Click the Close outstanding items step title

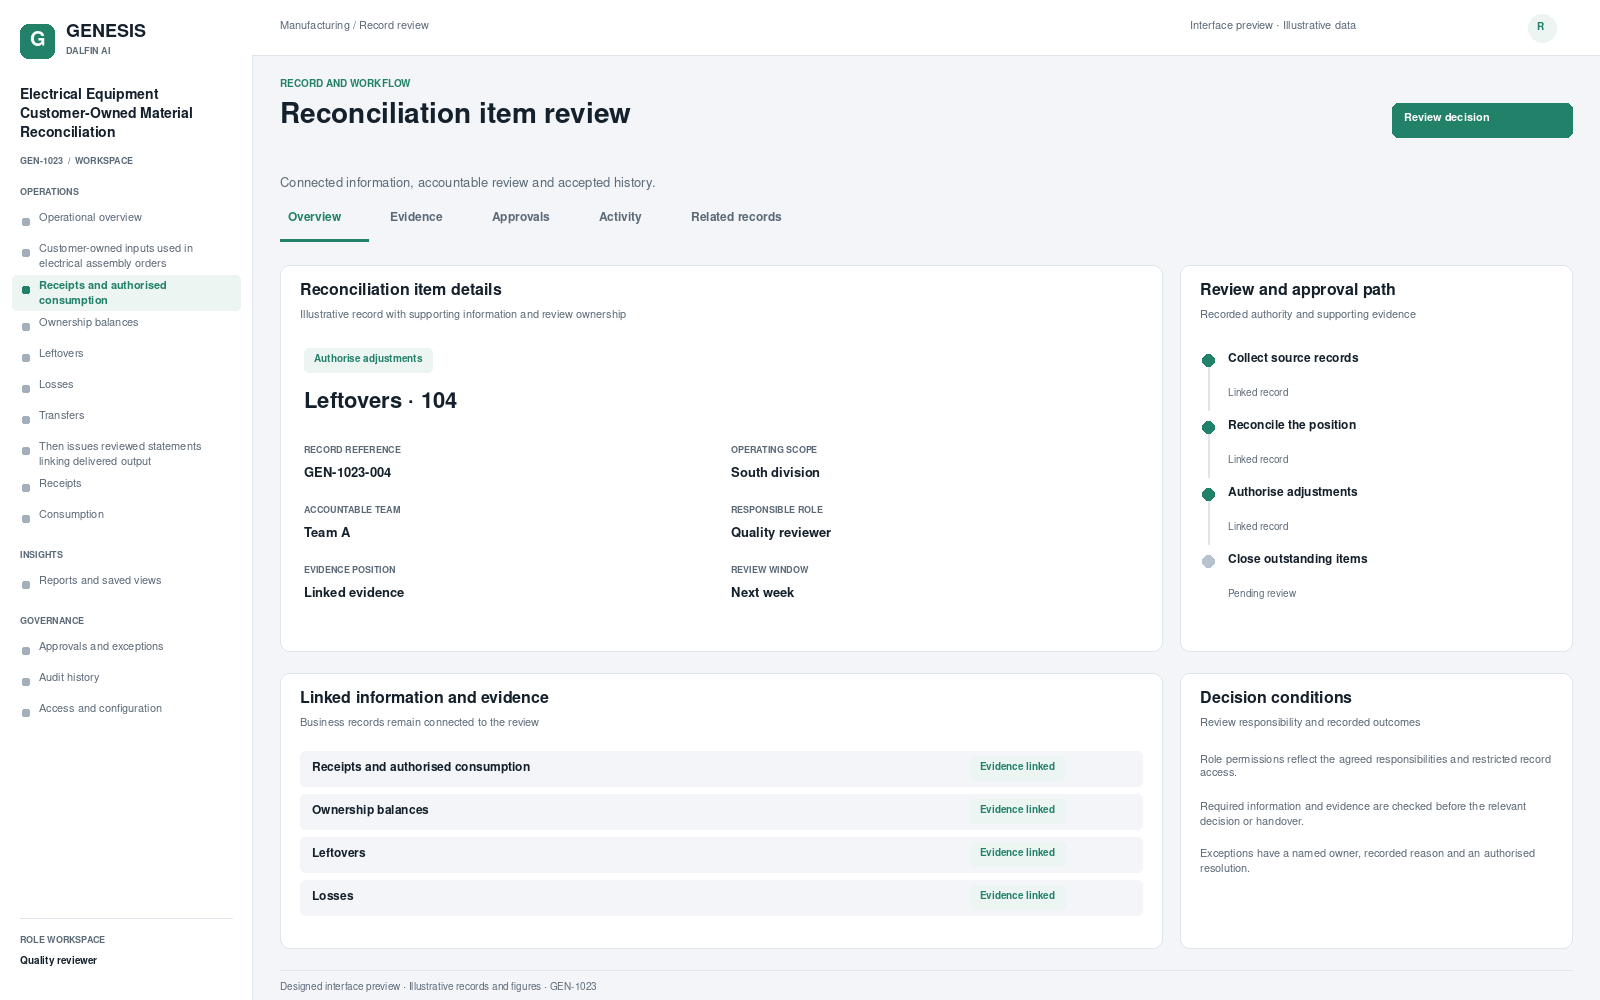coord(1297,559)
